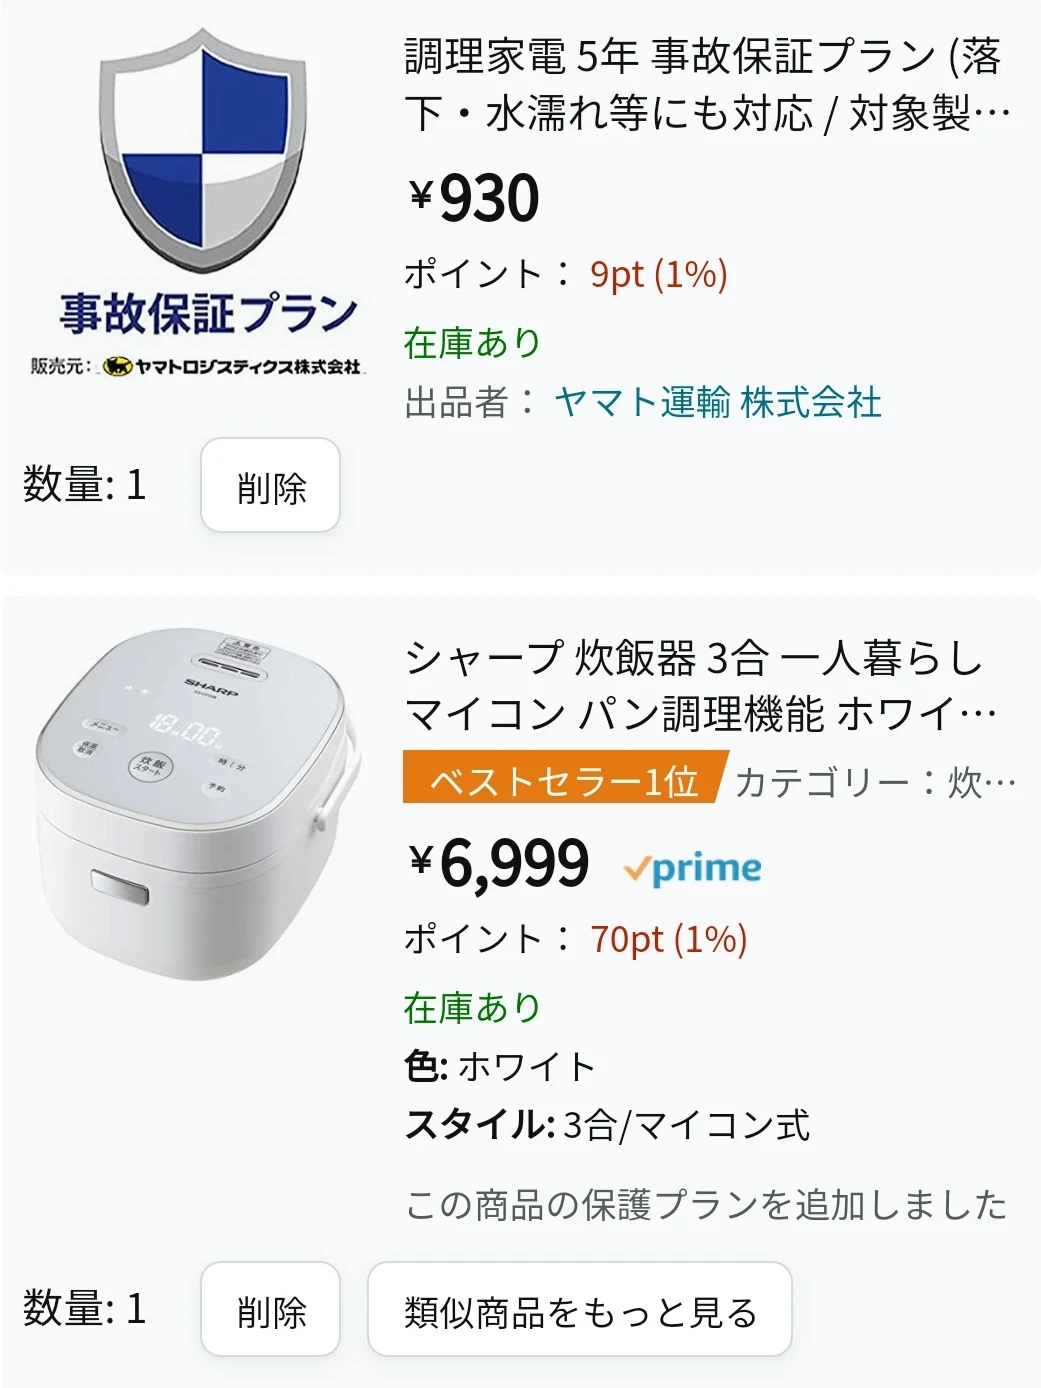
Task: Remove the Sharp rice cooker via 削除
Action: click(271, 1309)
